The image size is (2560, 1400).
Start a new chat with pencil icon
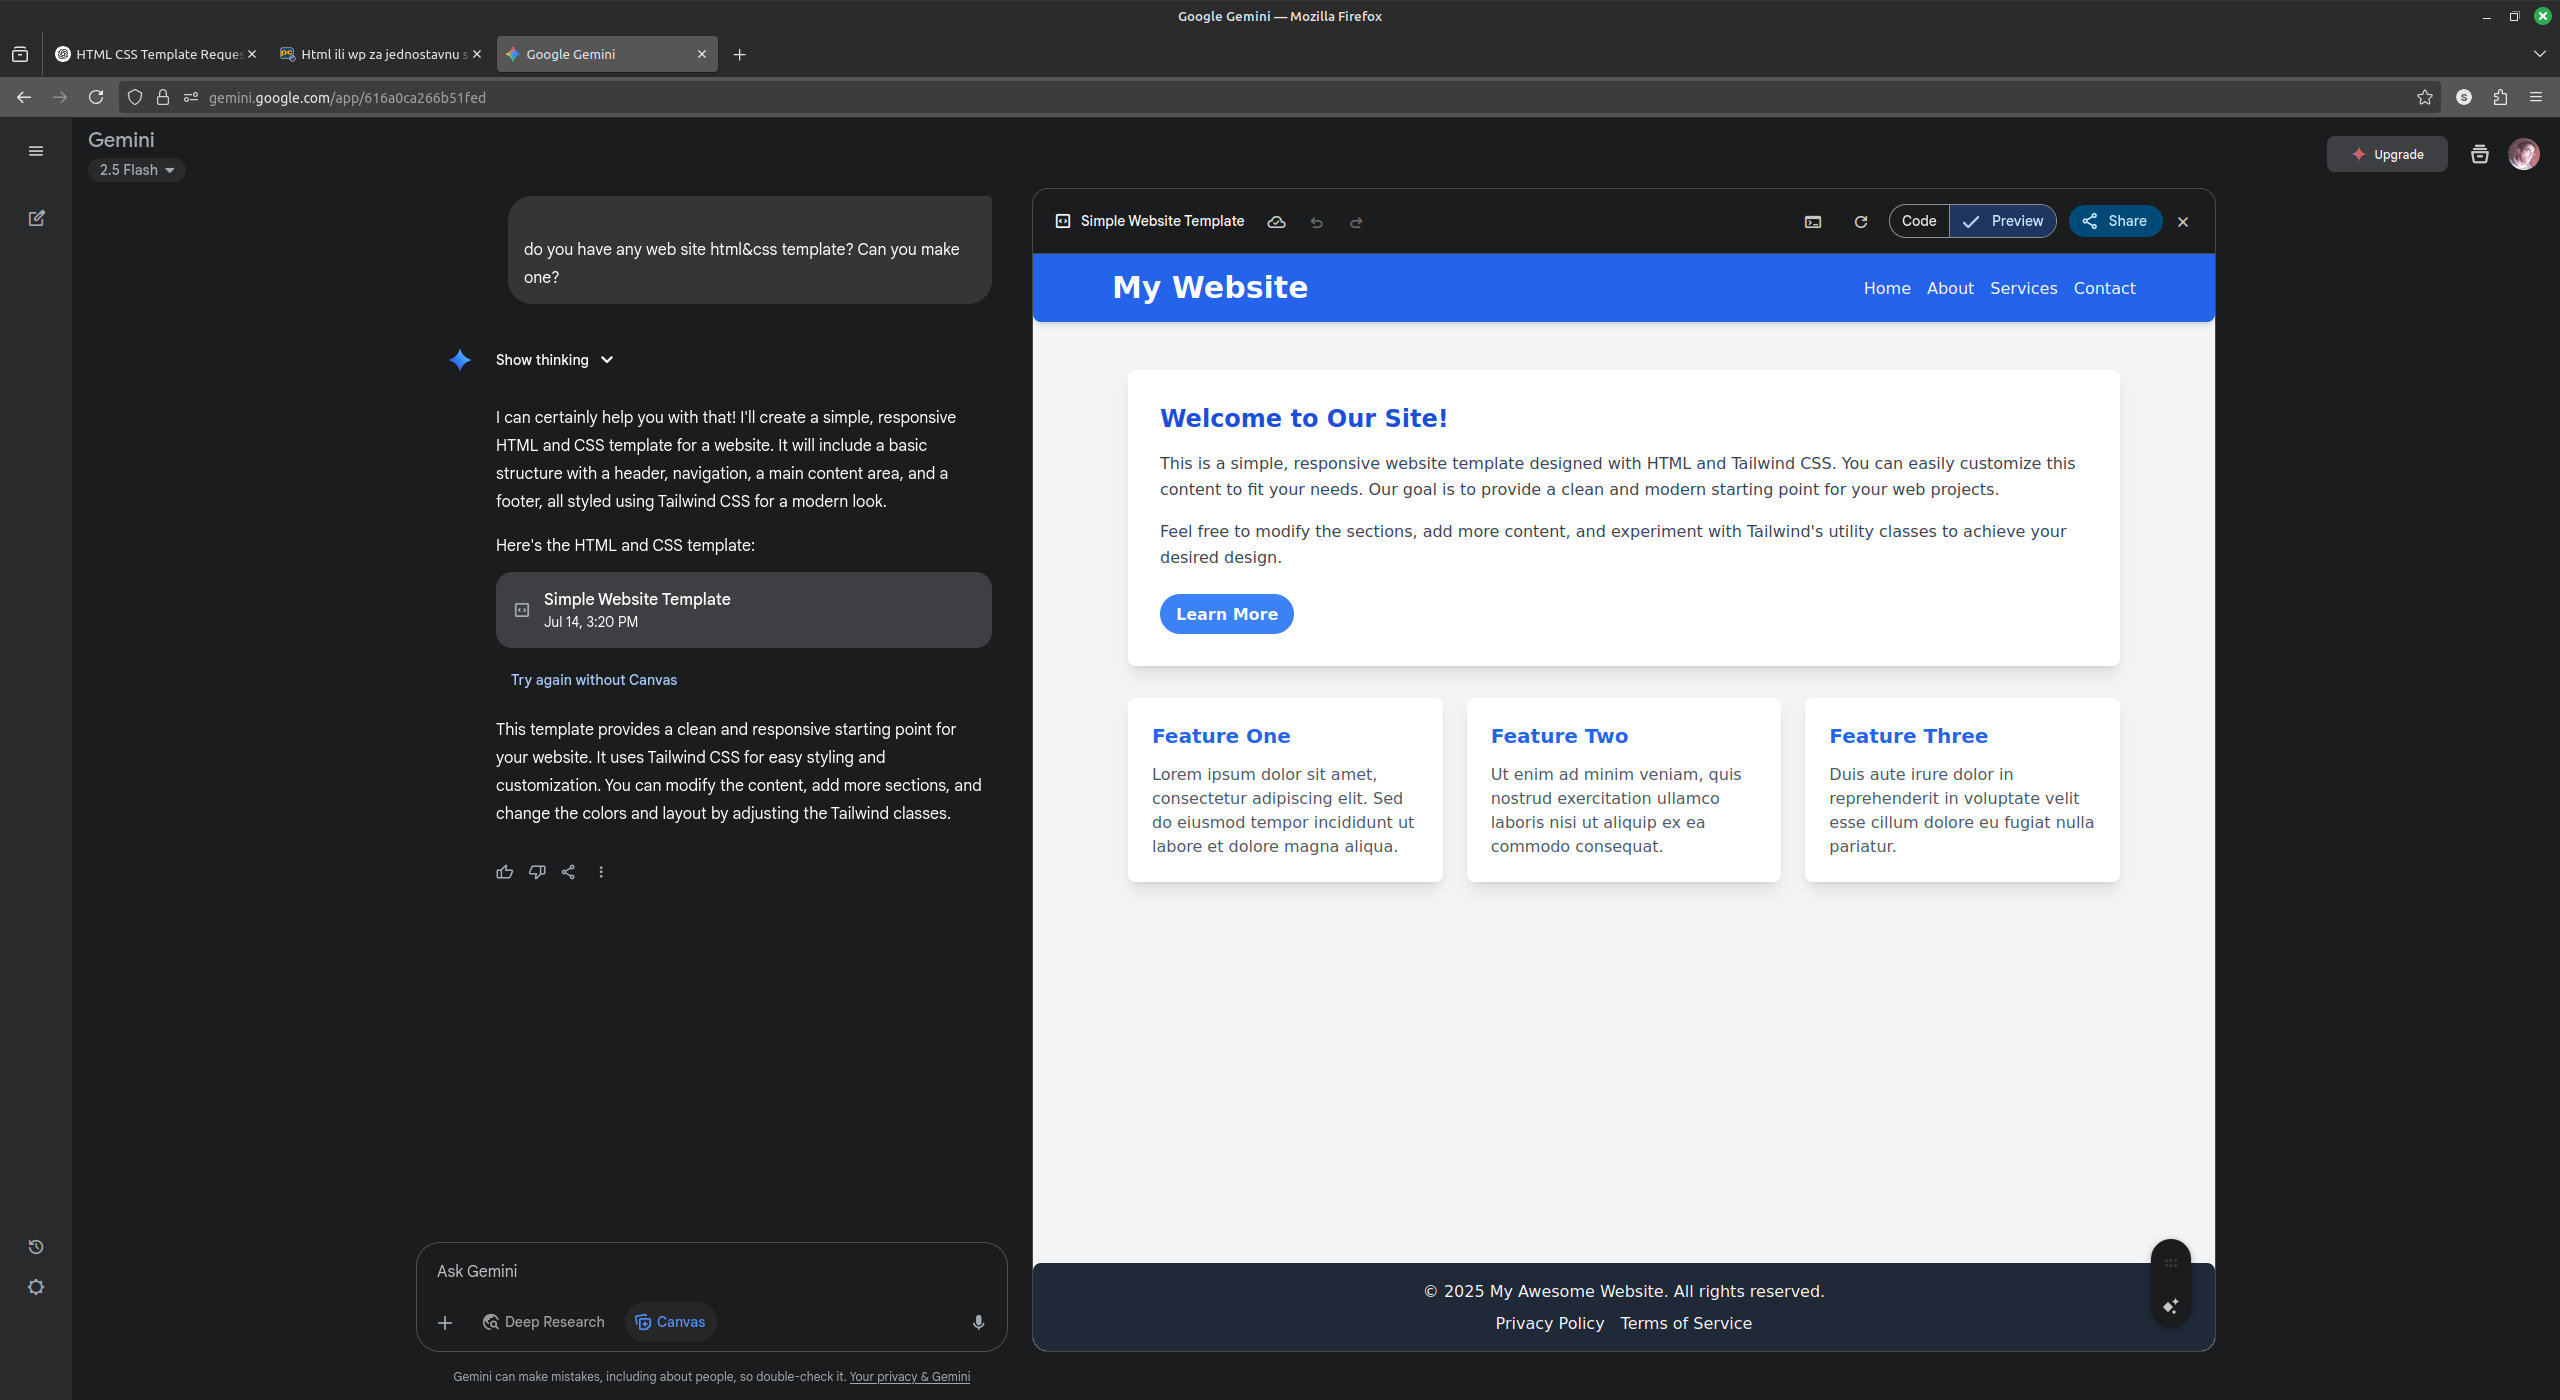click(36, 218)
